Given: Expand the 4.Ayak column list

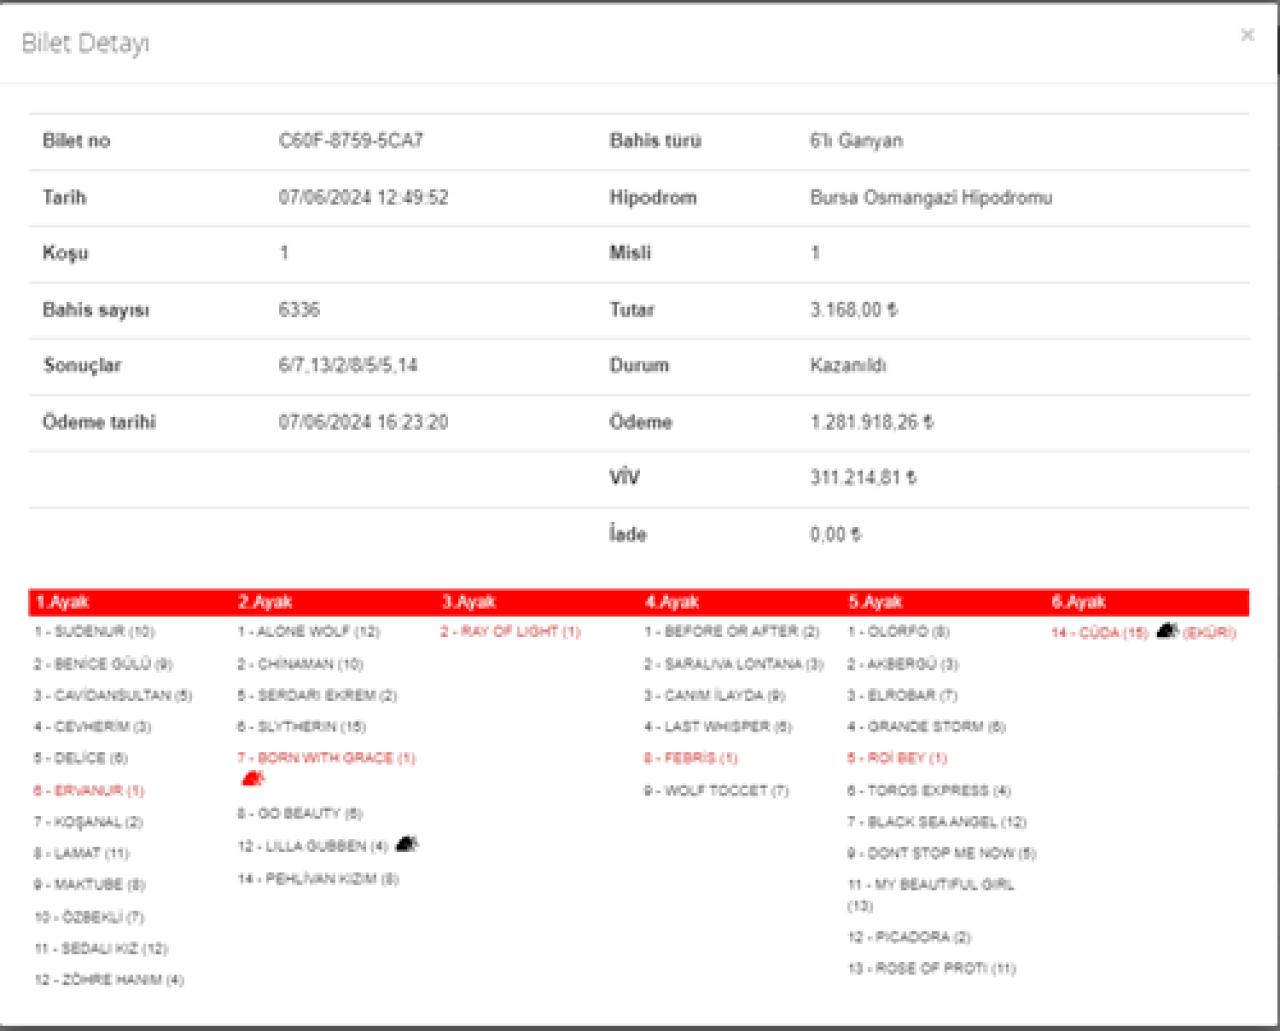Looking at the screenshot, I should (720, 710).
